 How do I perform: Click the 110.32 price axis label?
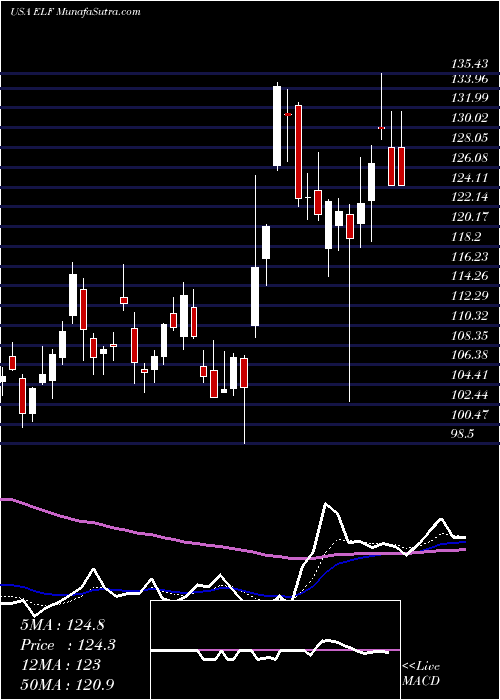click(470, 316)
